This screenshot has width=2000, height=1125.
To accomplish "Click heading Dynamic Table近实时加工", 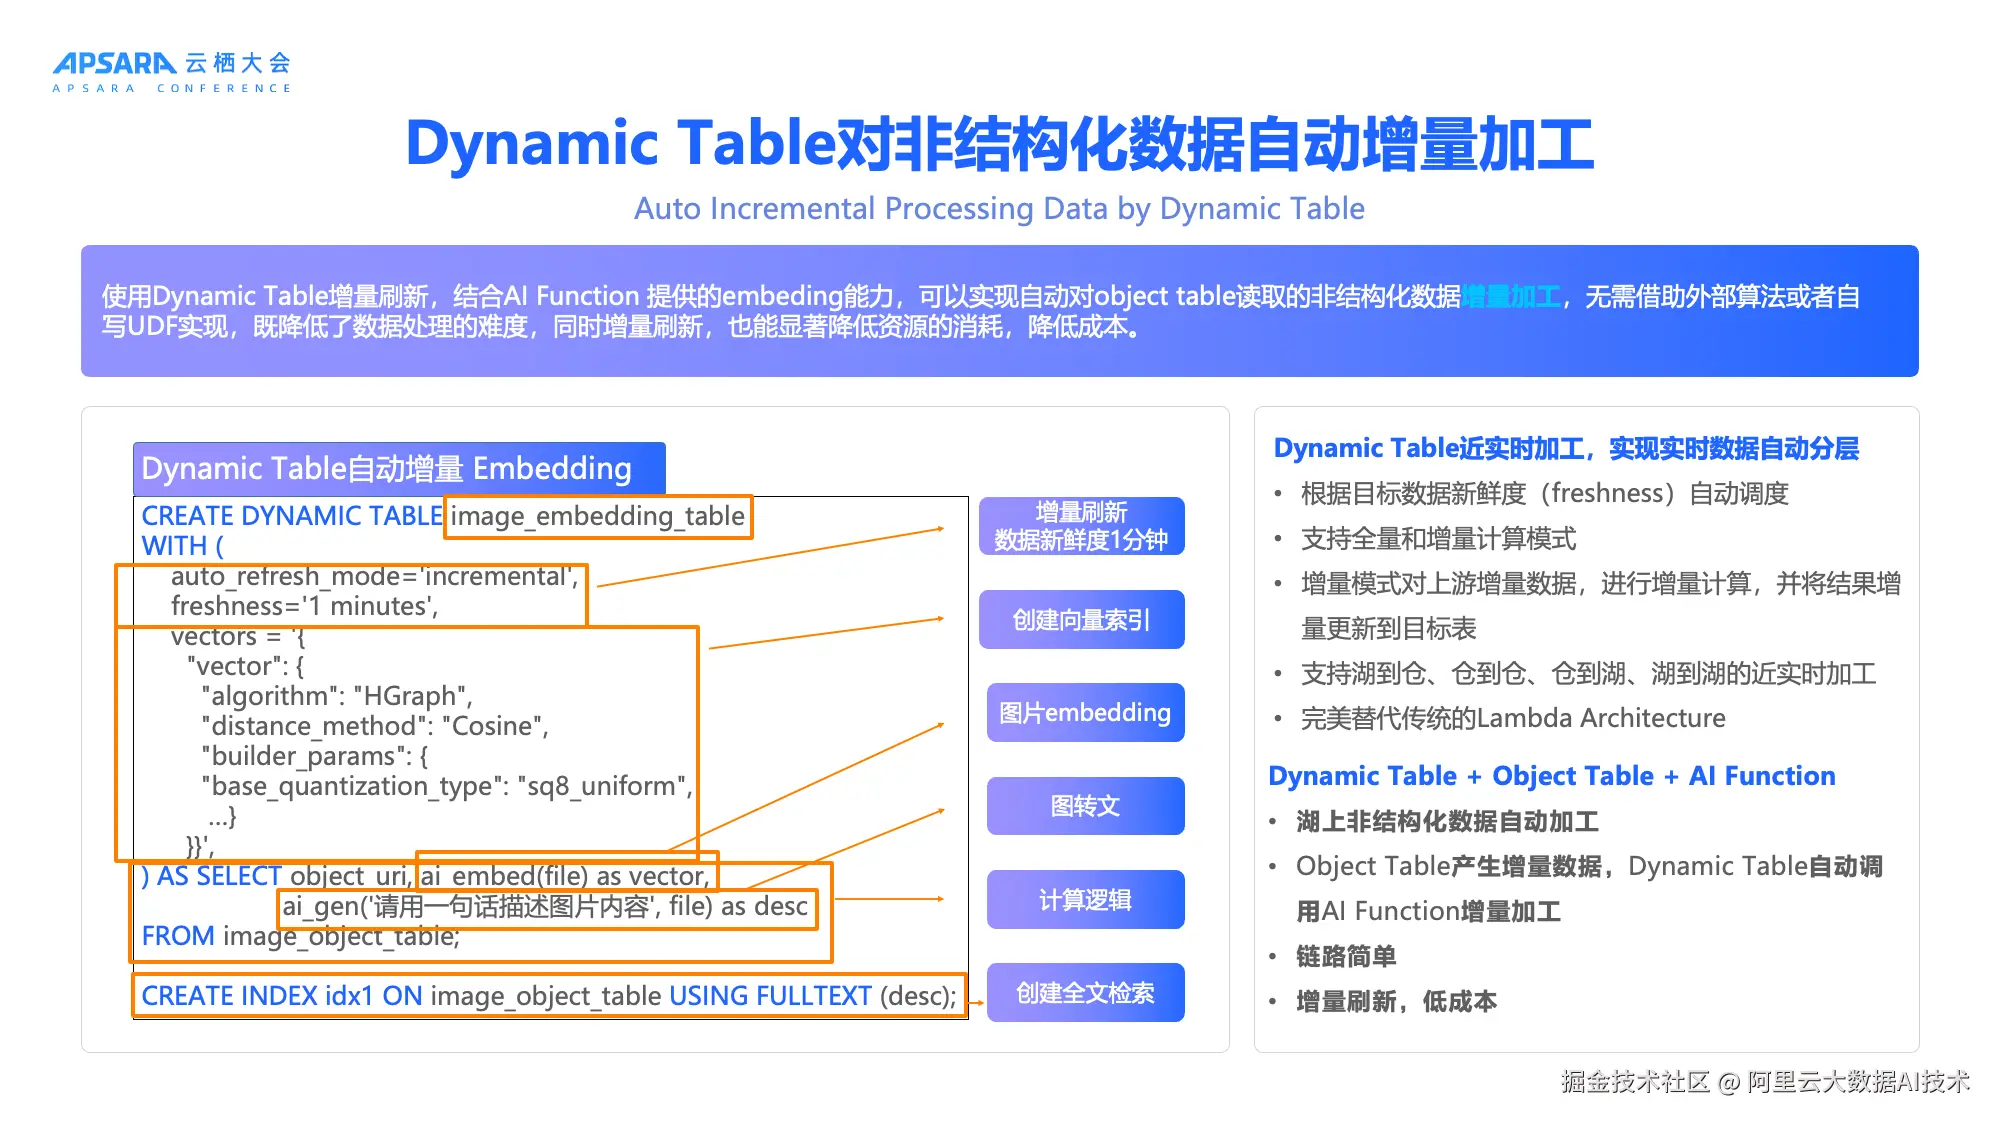I will [1565, 449].
